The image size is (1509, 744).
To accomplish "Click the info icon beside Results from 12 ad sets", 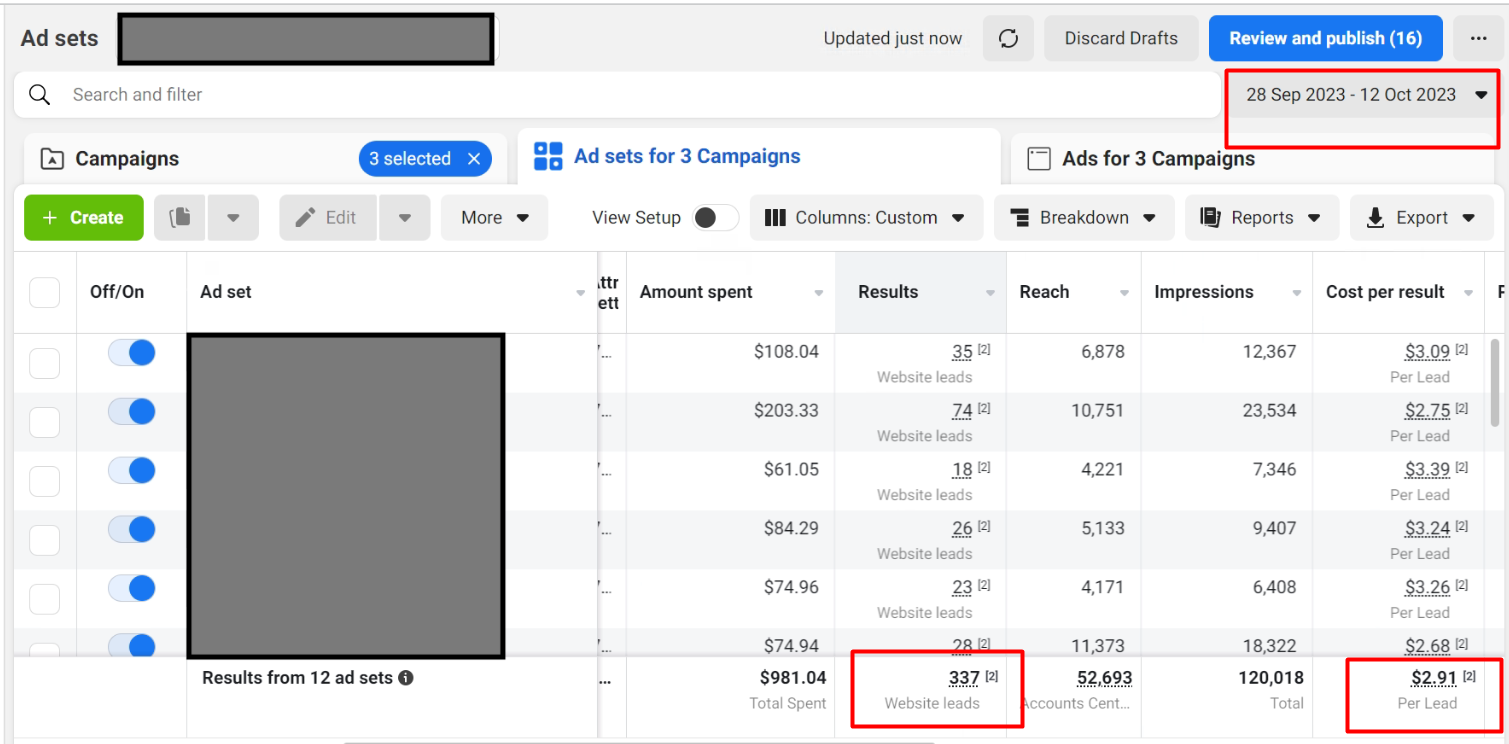I will pyautogui.click(x=406, y=678).
